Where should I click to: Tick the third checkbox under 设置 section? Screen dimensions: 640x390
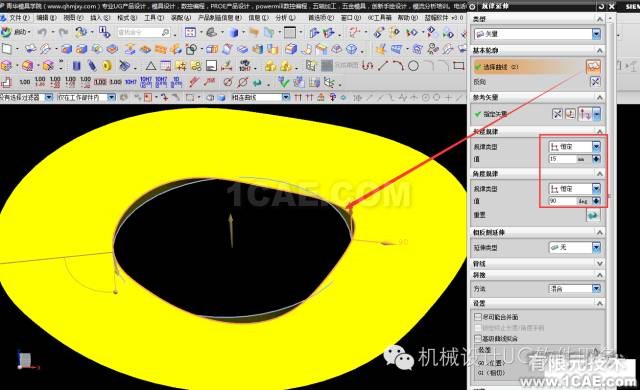(x=478, y=338)
